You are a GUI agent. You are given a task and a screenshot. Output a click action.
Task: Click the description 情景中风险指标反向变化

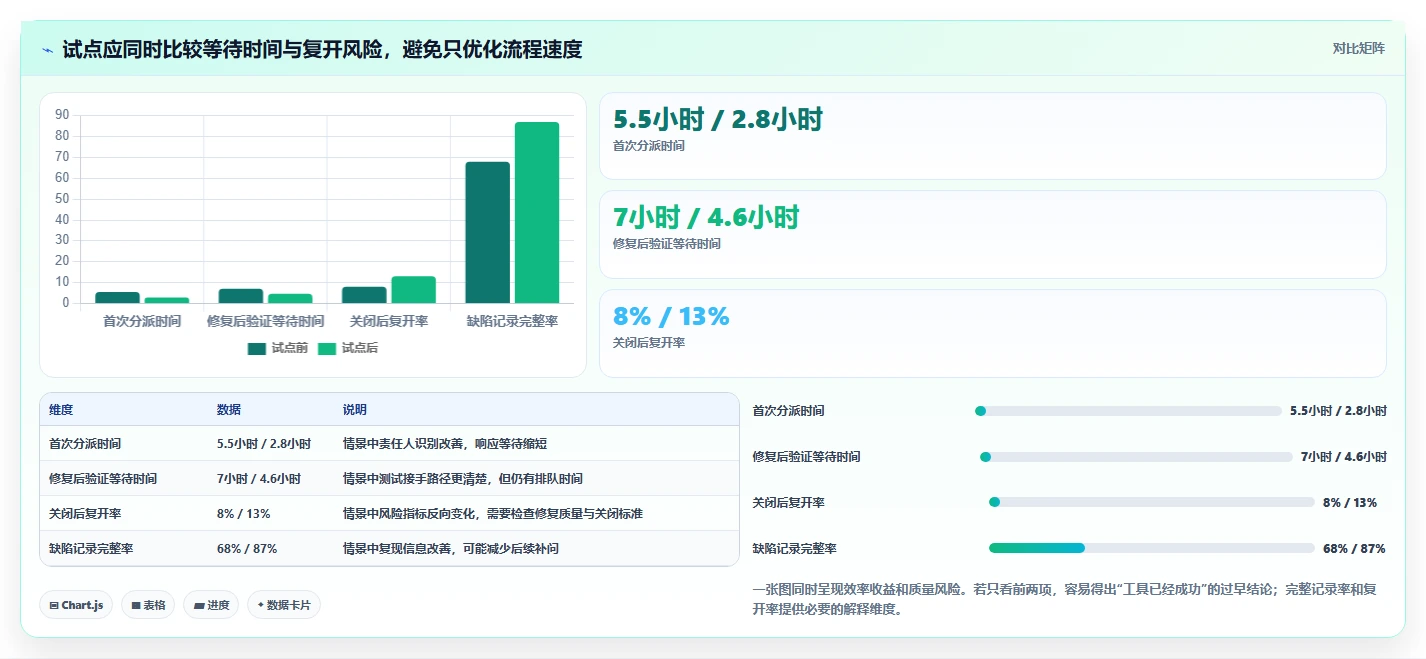493,514
